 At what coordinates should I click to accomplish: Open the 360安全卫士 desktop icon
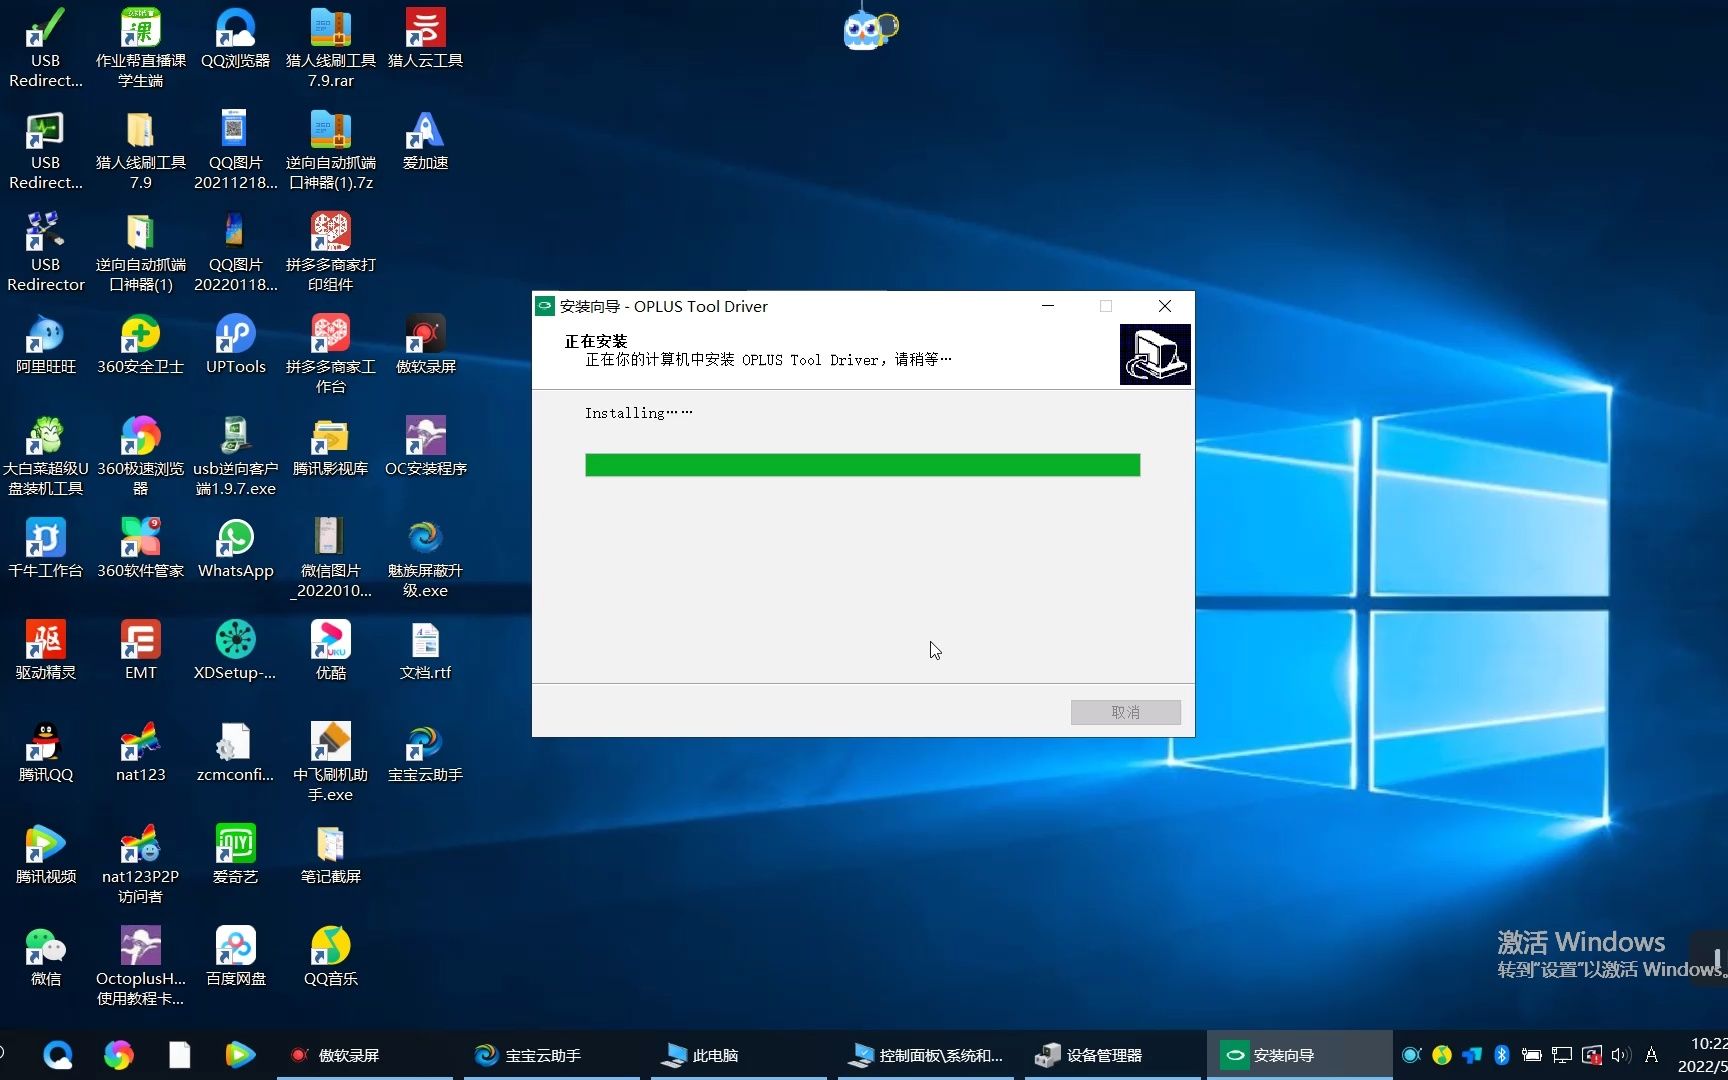(x=140, y=345)
